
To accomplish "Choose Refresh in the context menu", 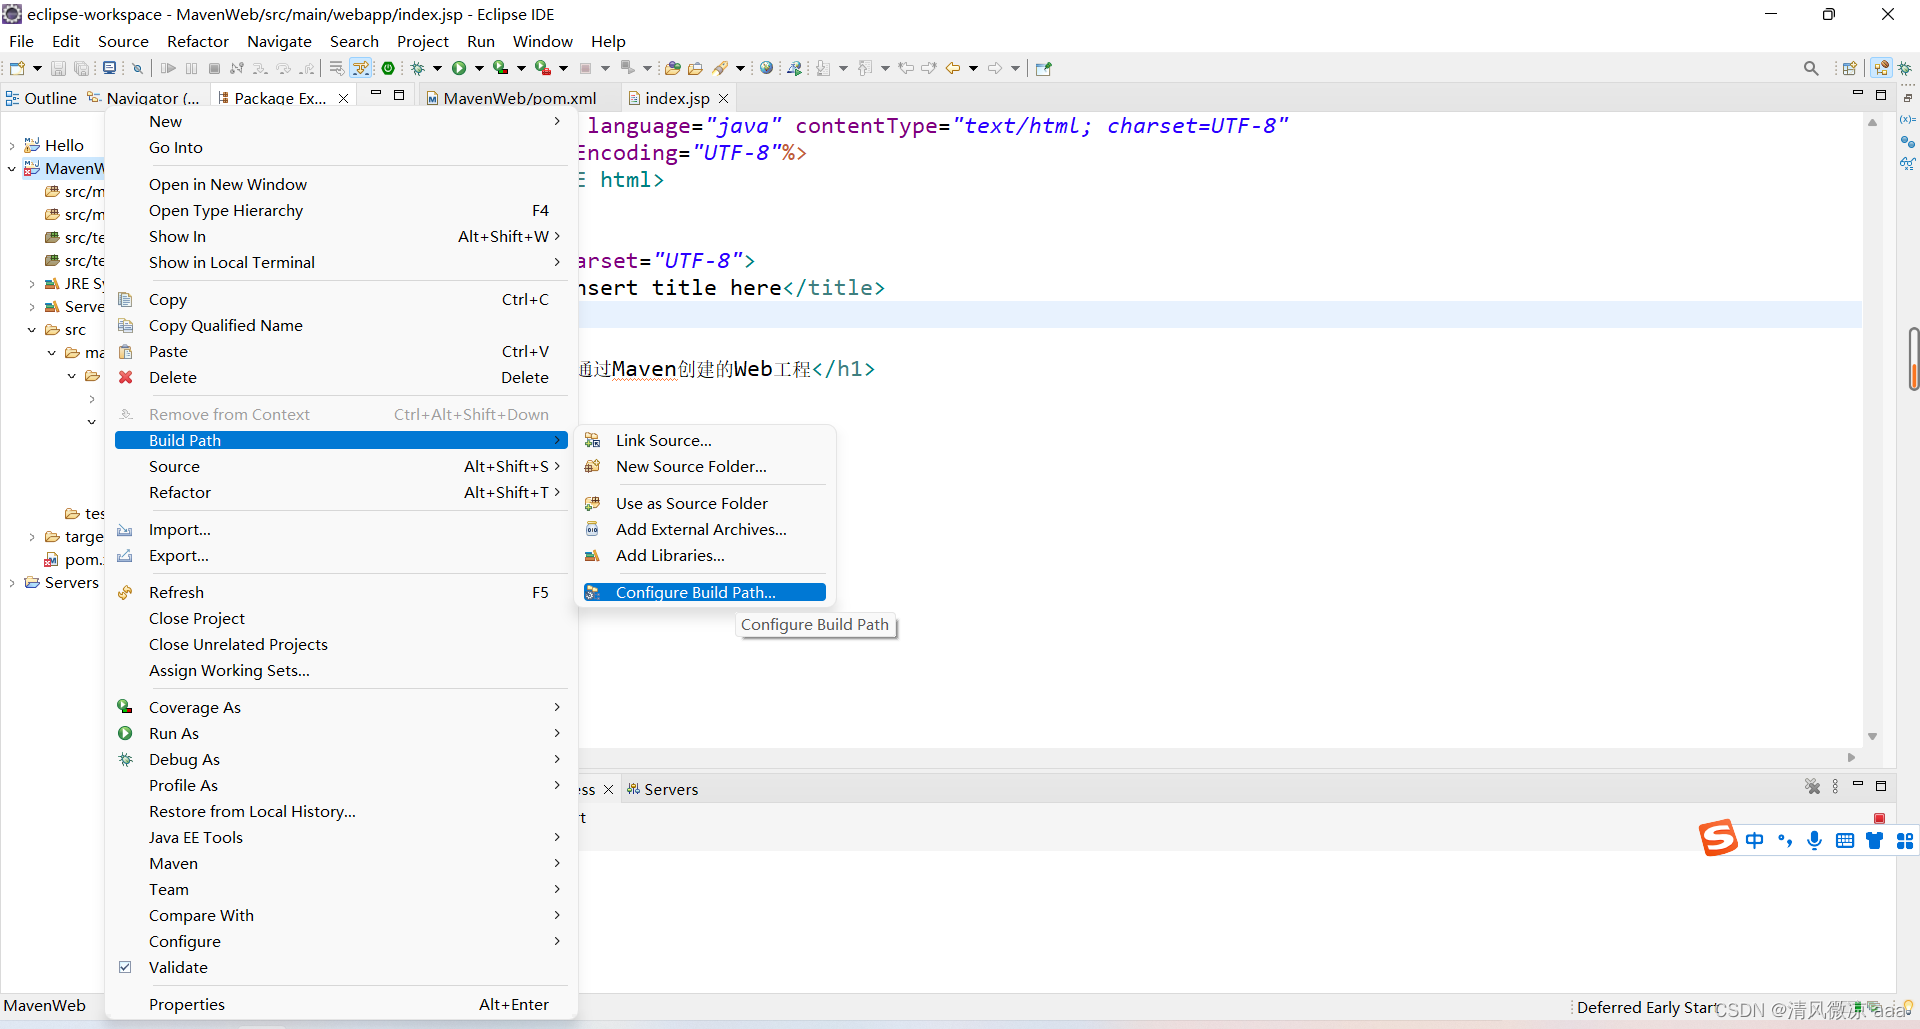I will coord(341,592).
